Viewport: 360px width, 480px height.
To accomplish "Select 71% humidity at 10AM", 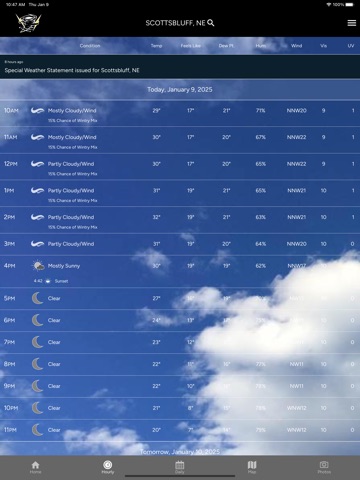I will click(x=261, y=110).
